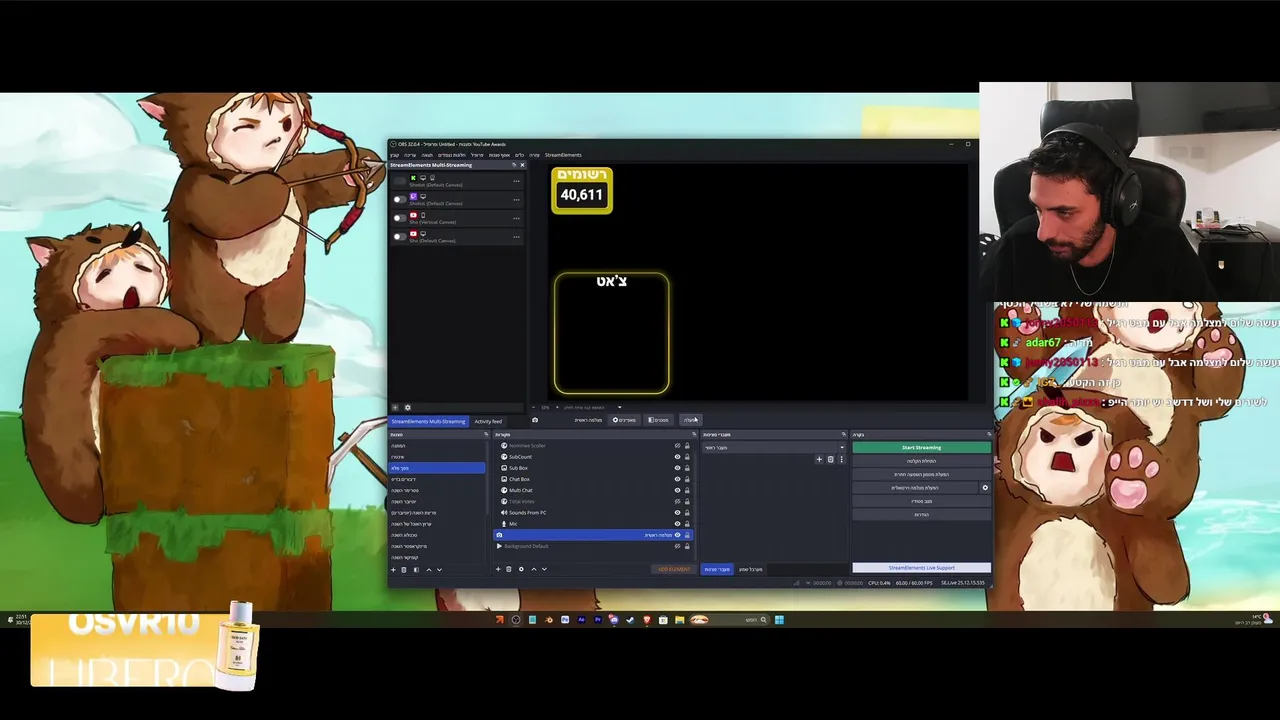Pop out the StreamElements Multi-Streaming dock
Image resolution: width=1280 pixels, height=720 pixels.
(514, 165)
